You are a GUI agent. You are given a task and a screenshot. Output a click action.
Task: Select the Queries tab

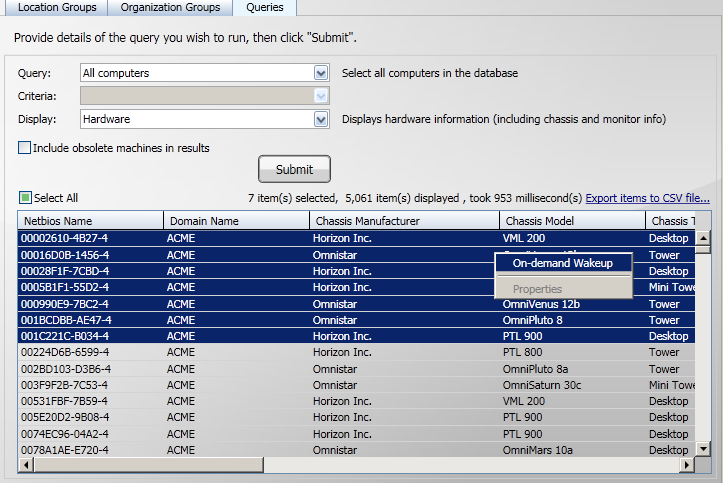pos(264,8)
